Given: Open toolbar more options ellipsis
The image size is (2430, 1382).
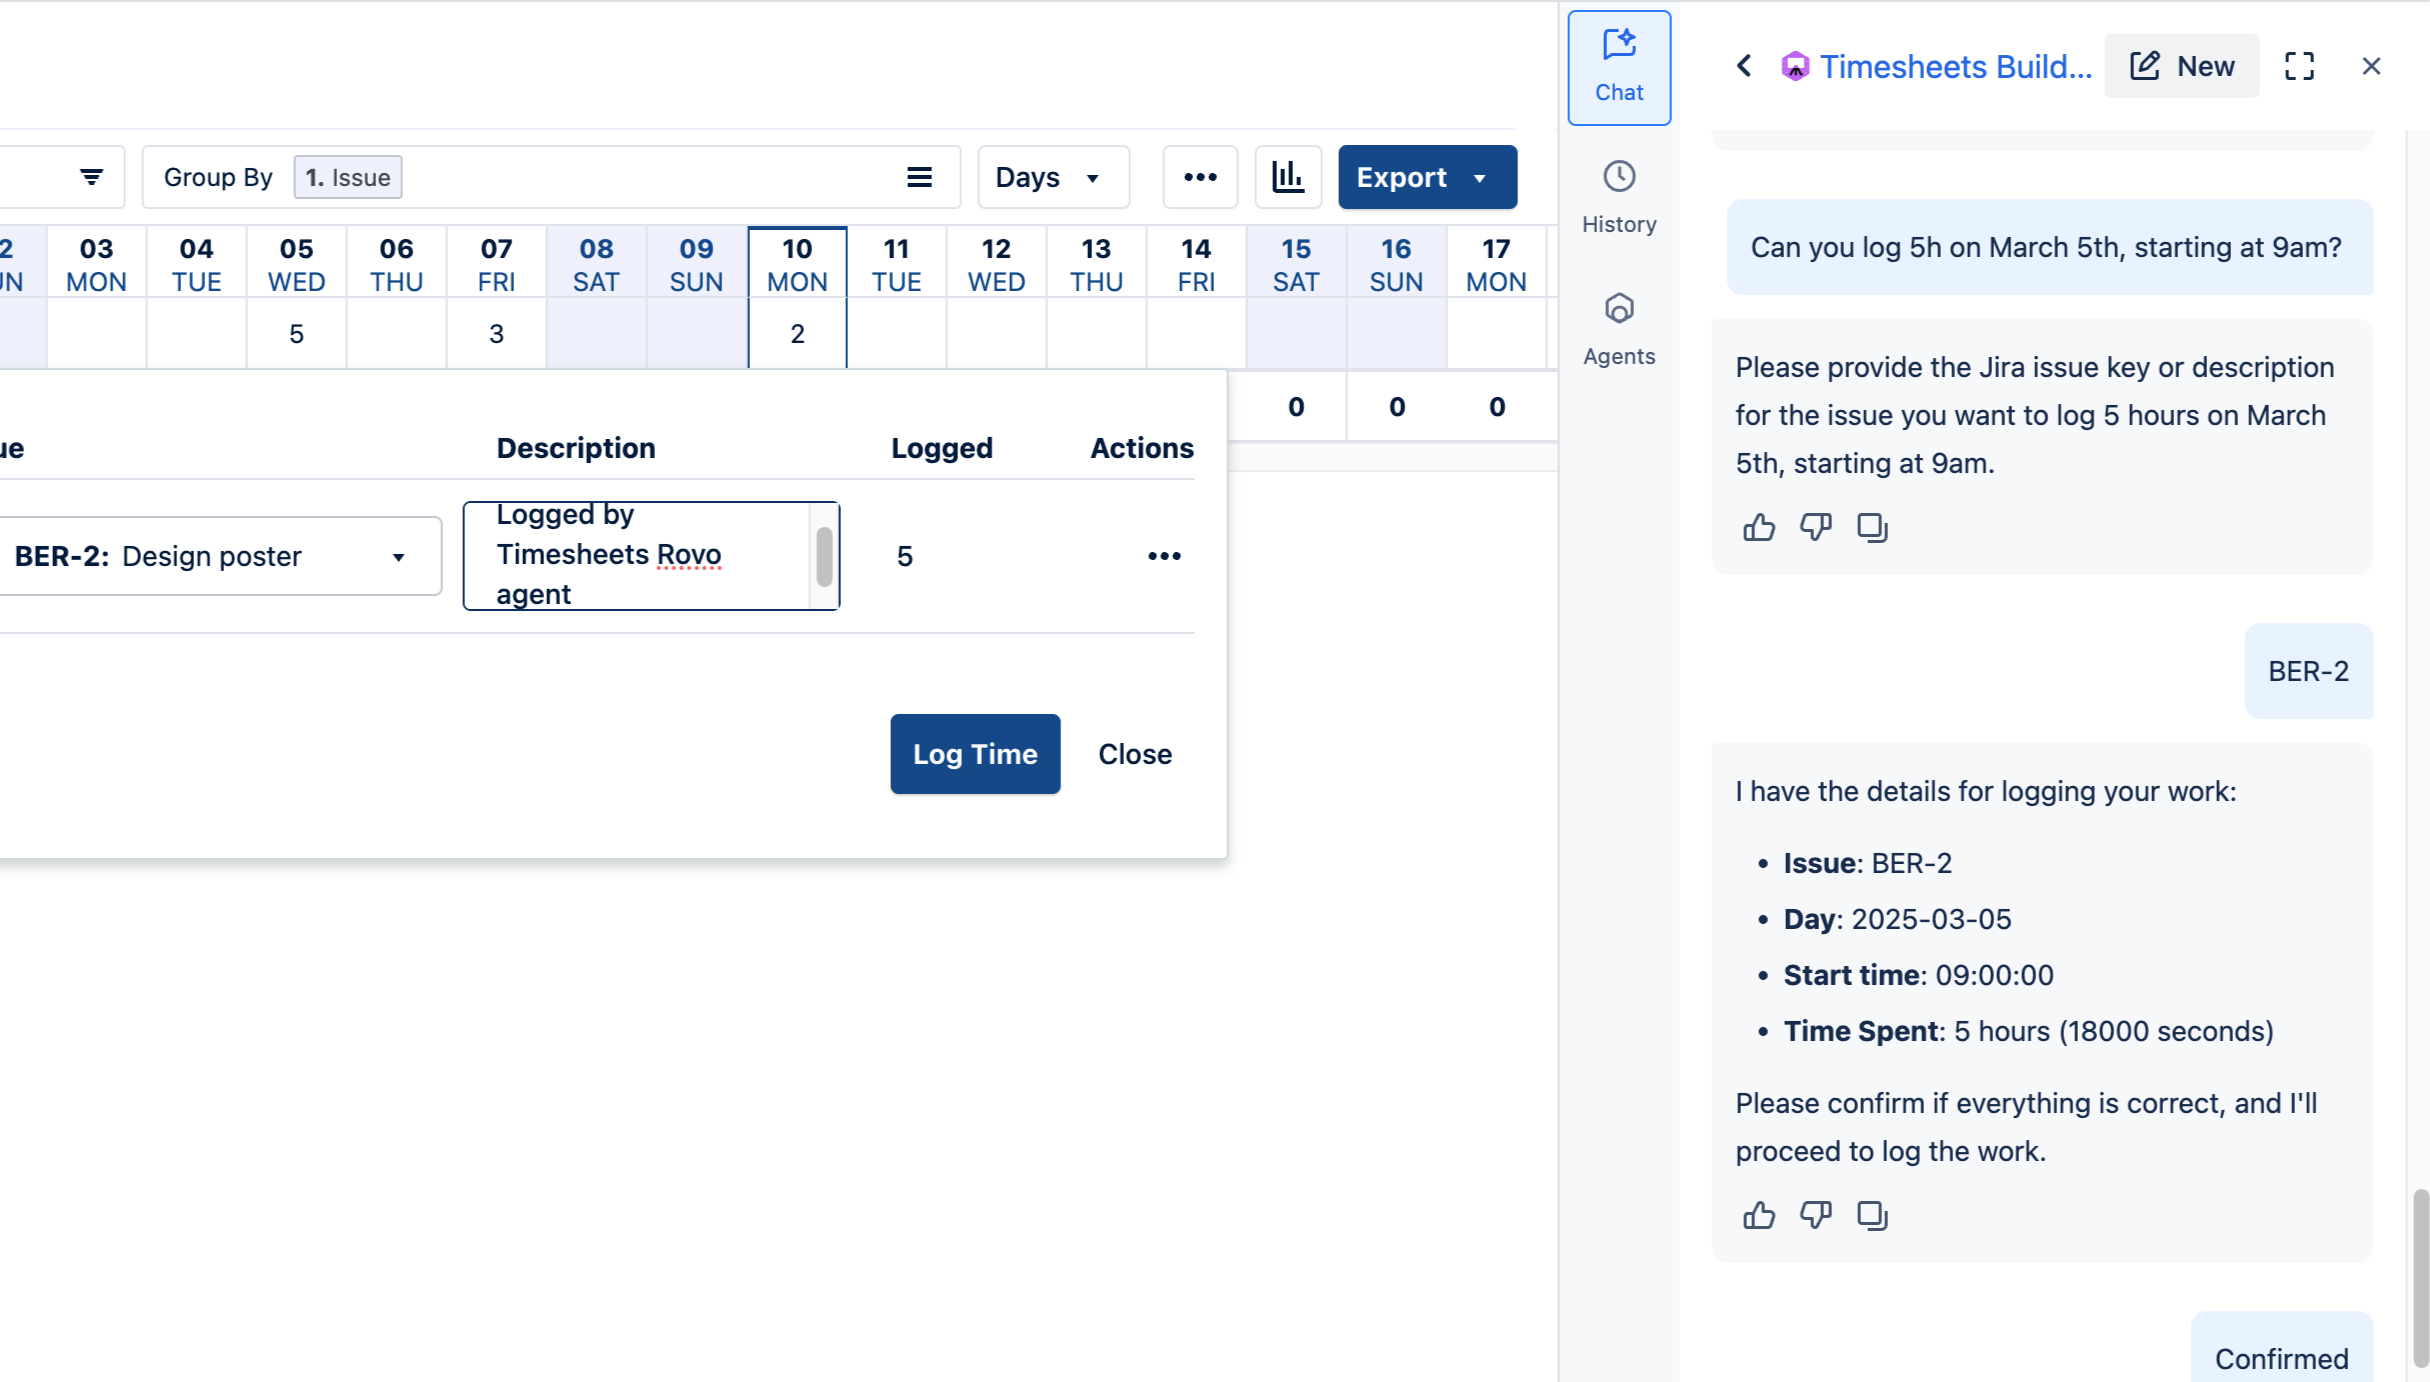Looking at the screenshot, I should click(x=1200, y=177).
